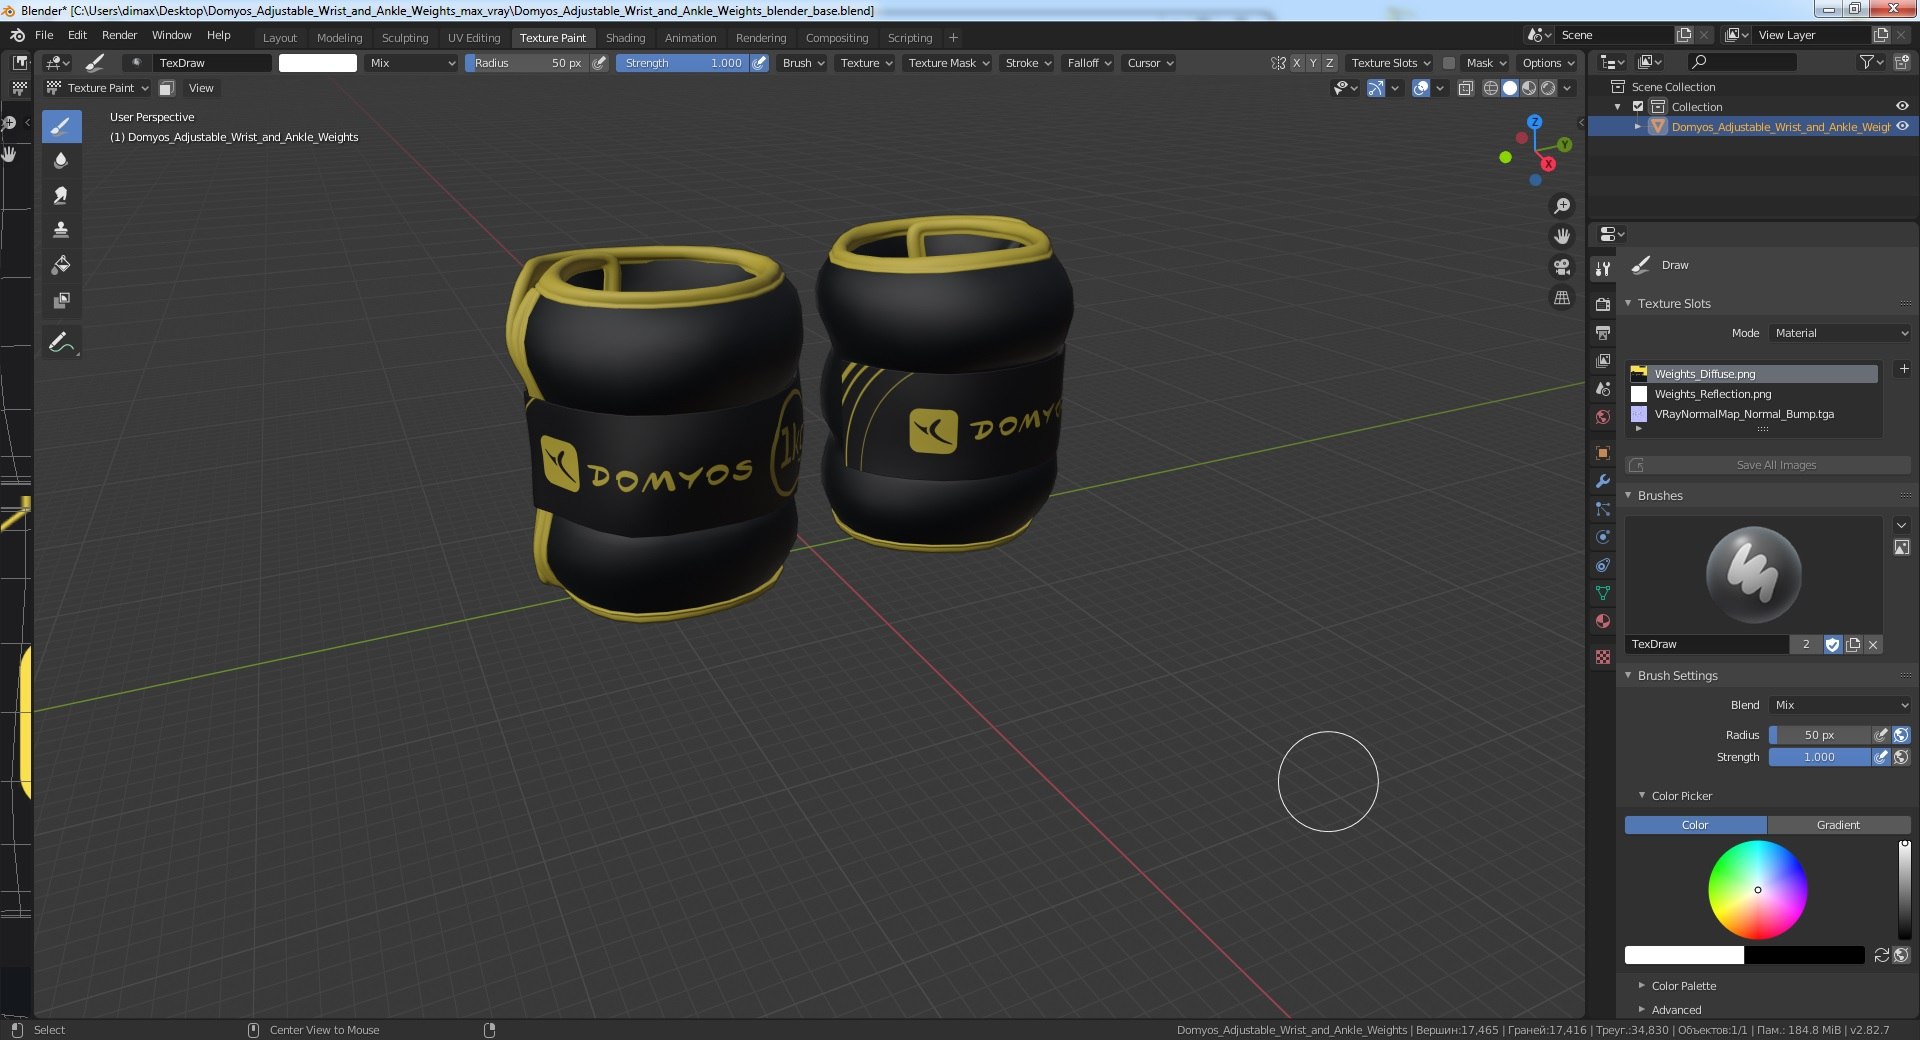Open the Modifiers properties tab (wrench)
Screen dimensions: 1920x1040
tap(1603, 481)
